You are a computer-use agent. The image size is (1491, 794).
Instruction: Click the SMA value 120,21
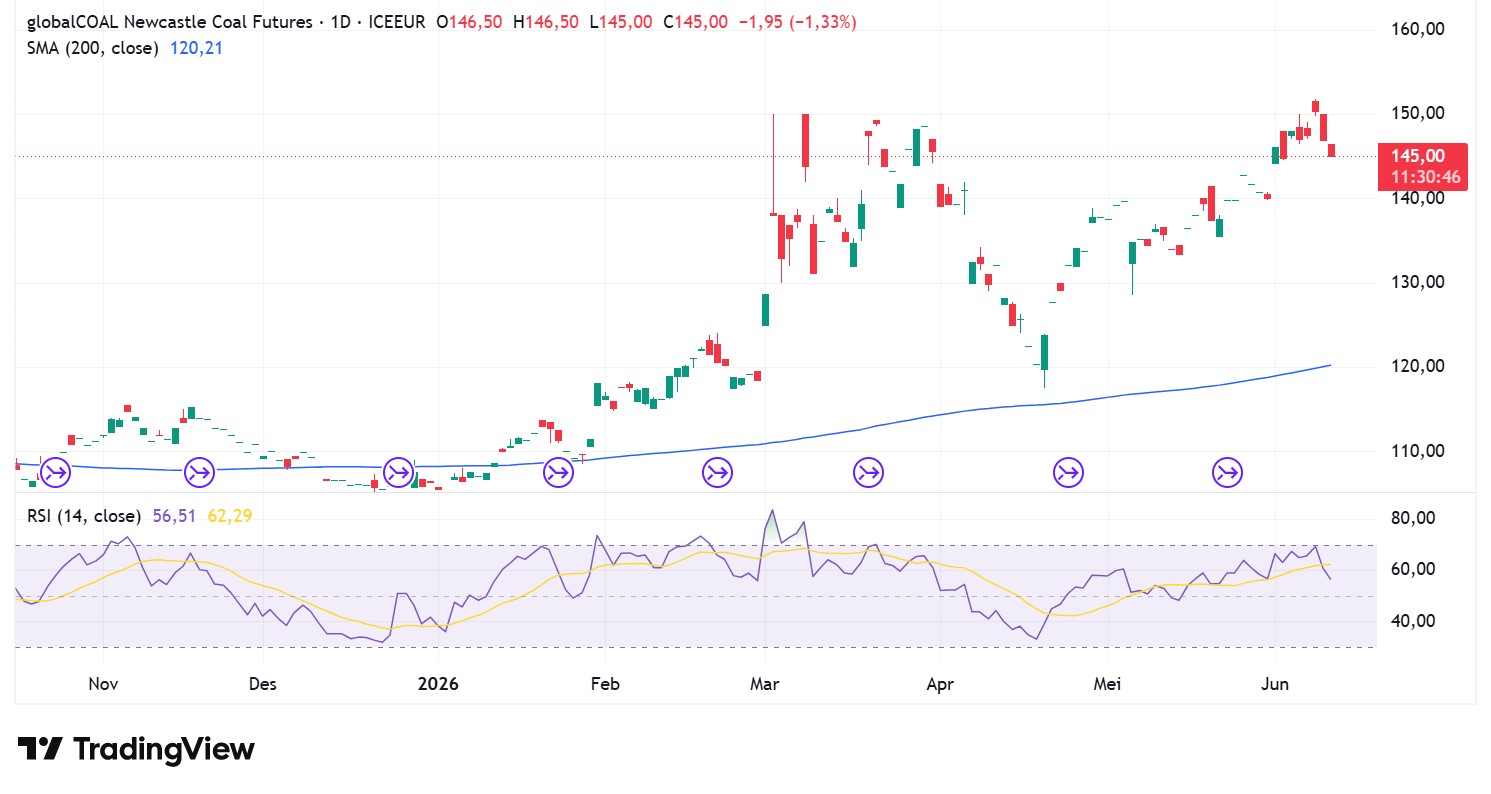[195, 47]
